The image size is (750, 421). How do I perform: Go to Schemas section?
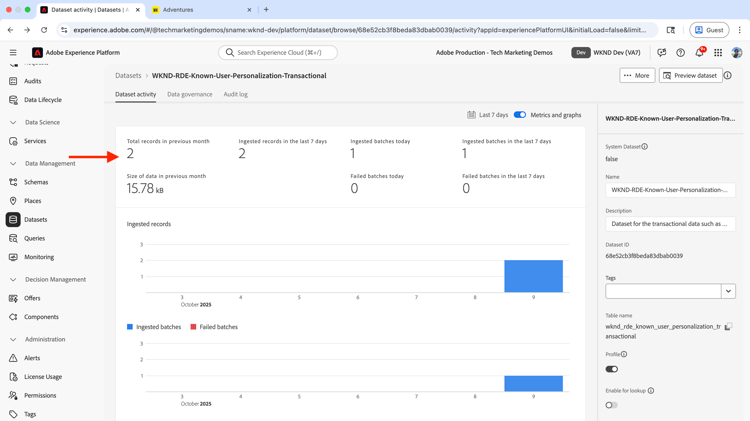pos(36,182)
